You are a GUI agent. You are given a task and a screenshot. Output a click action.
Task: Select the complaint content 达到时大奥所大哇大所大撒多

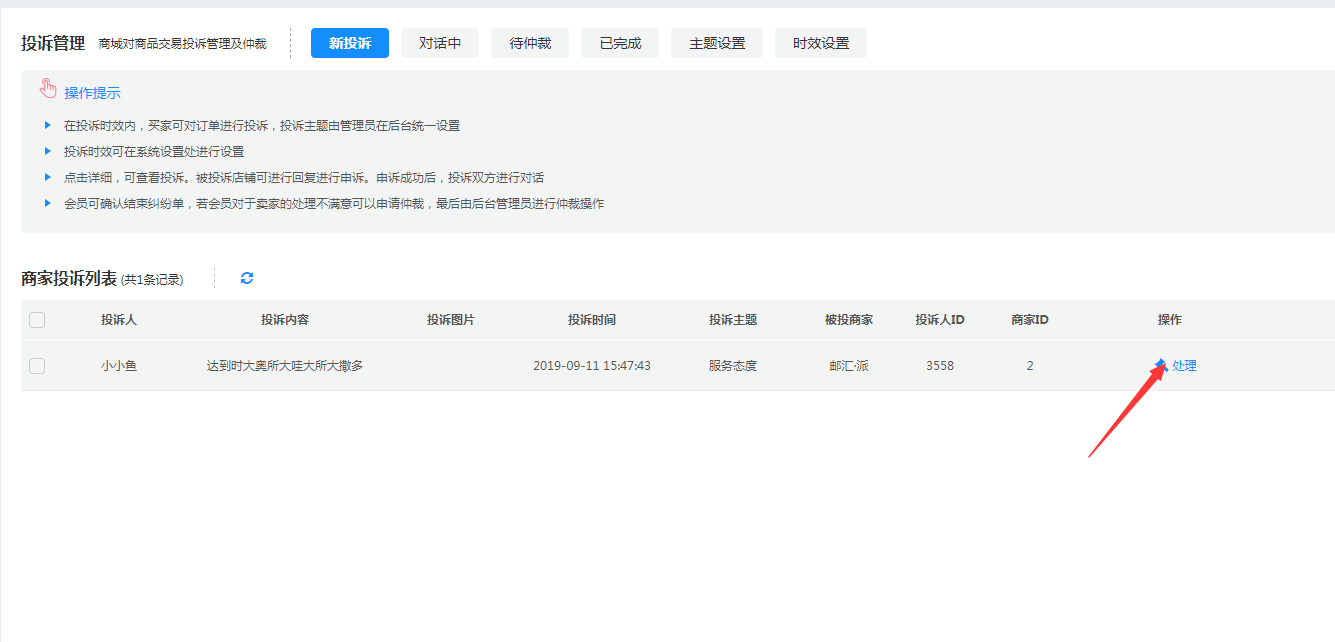(285, 366)
